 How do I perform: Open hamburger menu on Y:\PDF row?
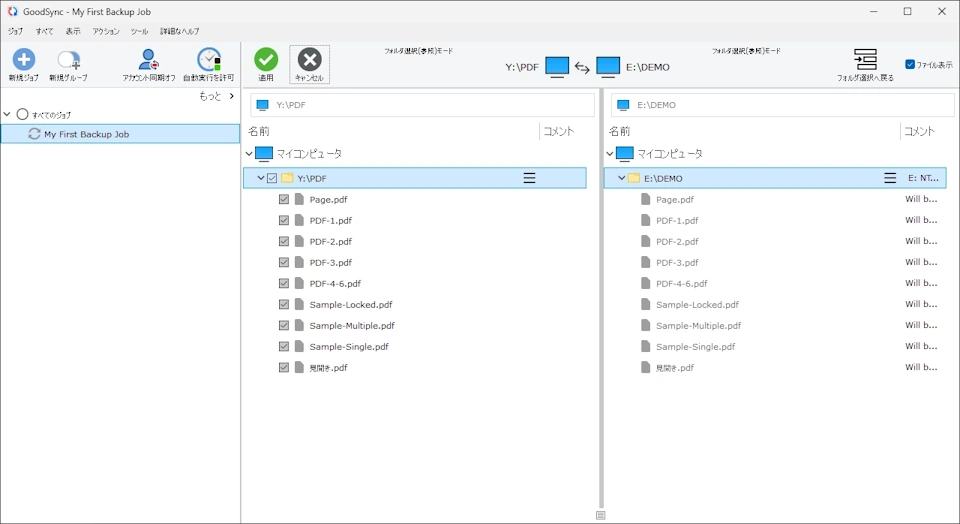tap(530, 178)
